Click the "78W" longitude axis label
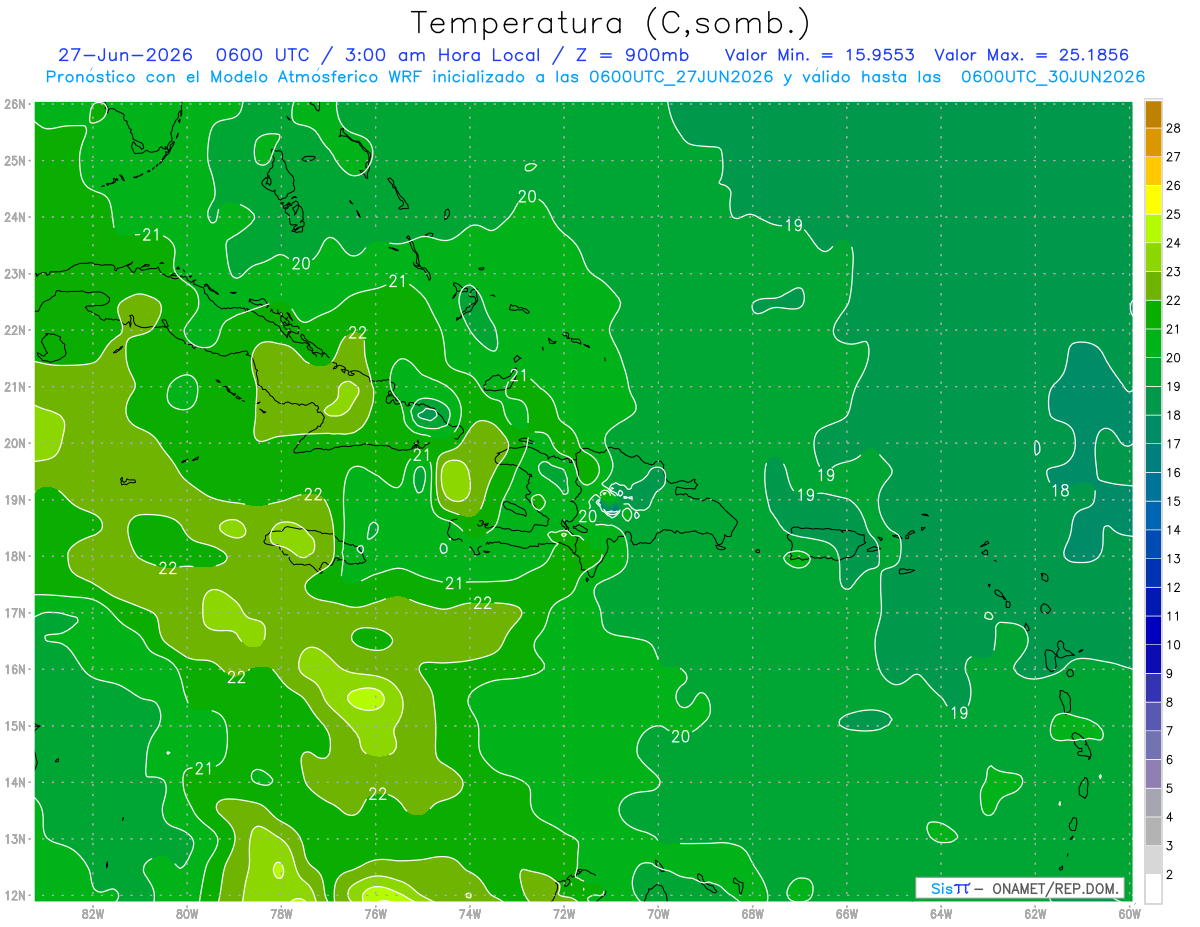This screenshot has height=927, width=1200. (281, 912)
